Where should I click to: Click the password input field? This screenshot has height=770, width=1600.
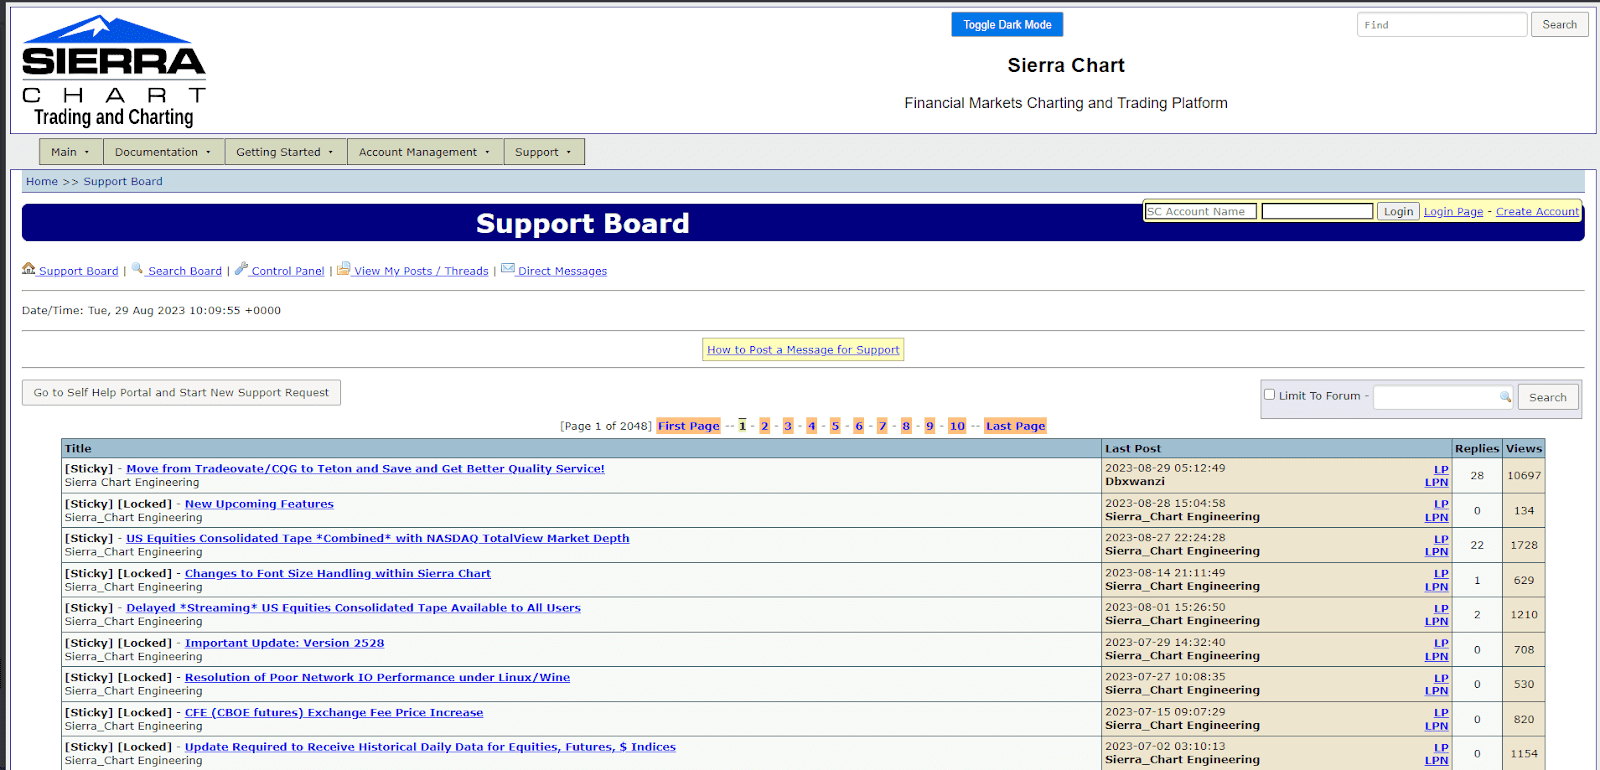[1317, 211]
